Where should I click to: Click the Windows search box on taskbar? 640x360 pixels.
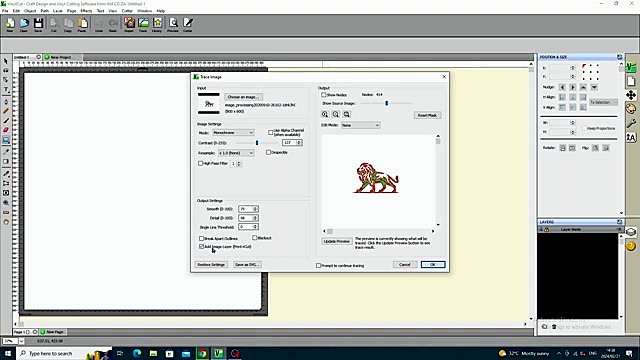tap(64, 353)
